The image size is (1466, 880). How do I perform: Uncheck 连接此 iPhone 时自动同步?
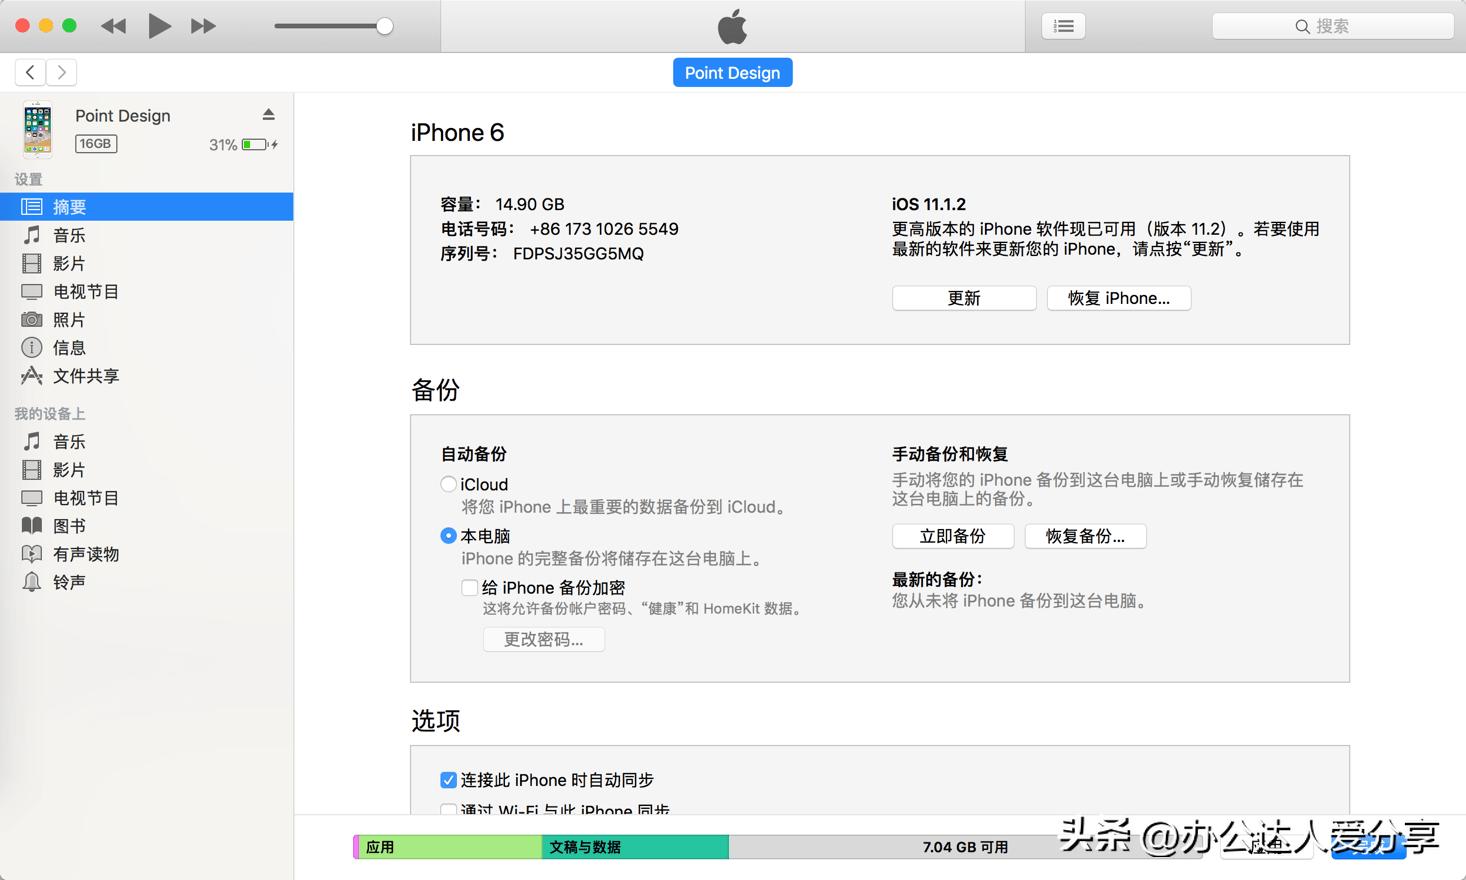pyautogui.click(x=448, y=780)
